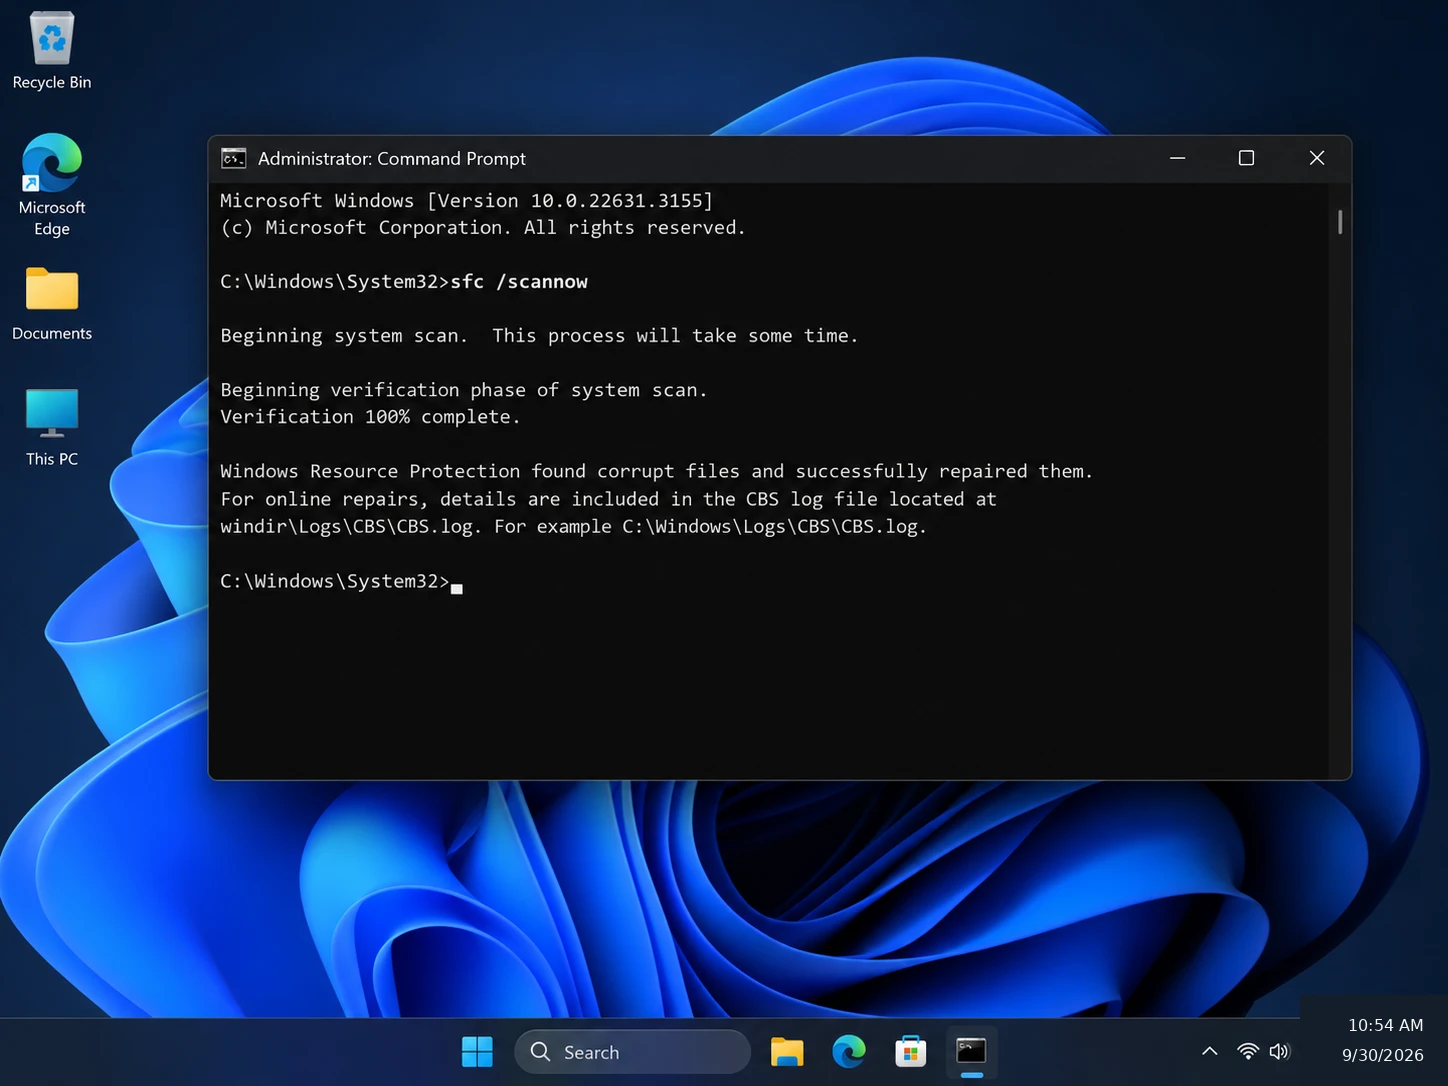Click the 'Verification 100% complete.' line
The image size is (1448, 1086).
pos(370,417)
